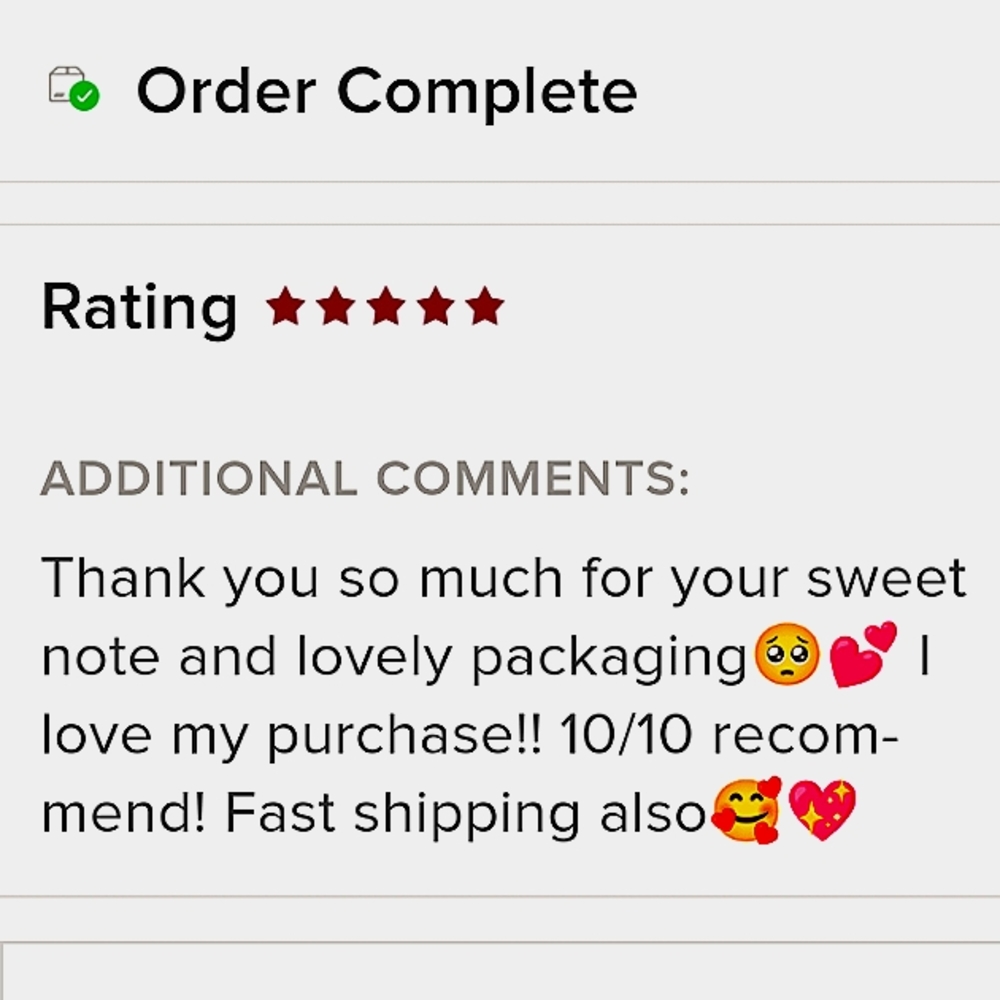The height and width of the screenshot is (1000, 1000).
Task: Click the 'Fast shipping also' text
Action: (466, 815)
